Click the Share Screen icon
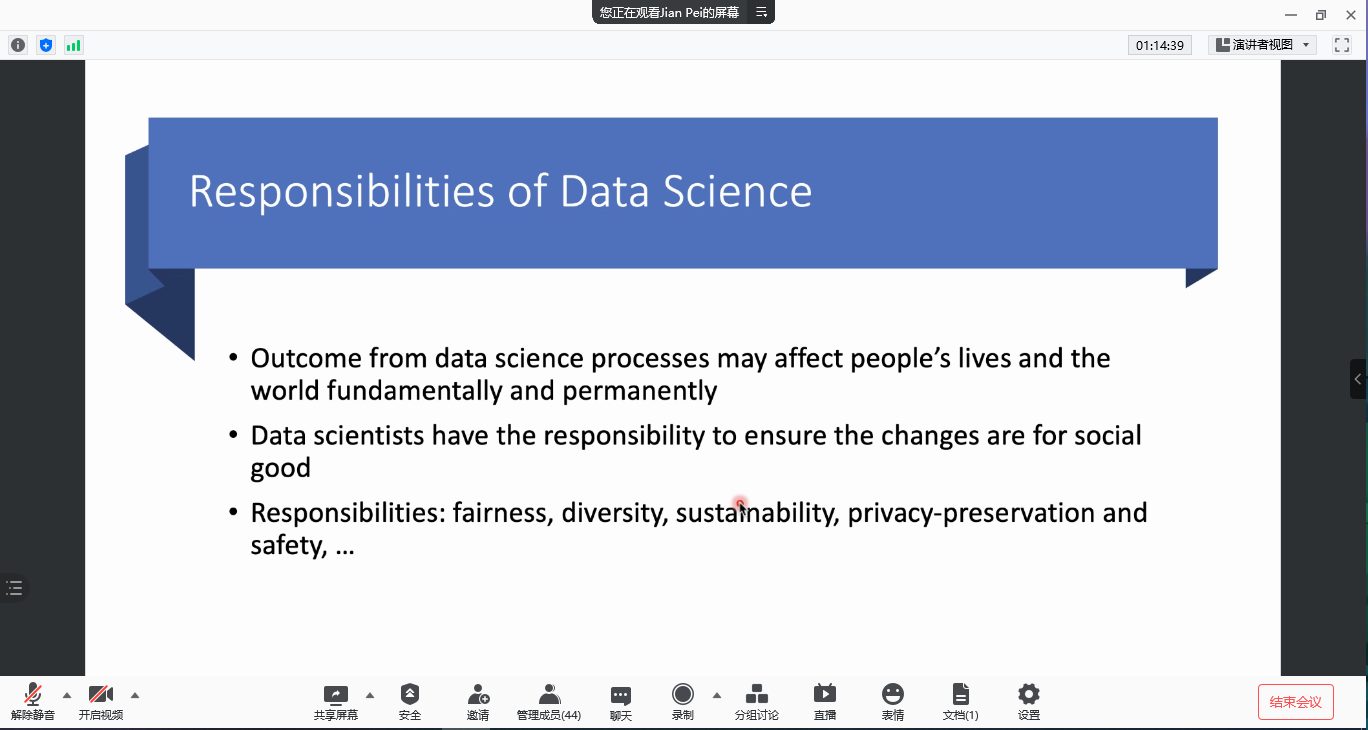This screenshot has width=1368, height=730. pos(336,701)
